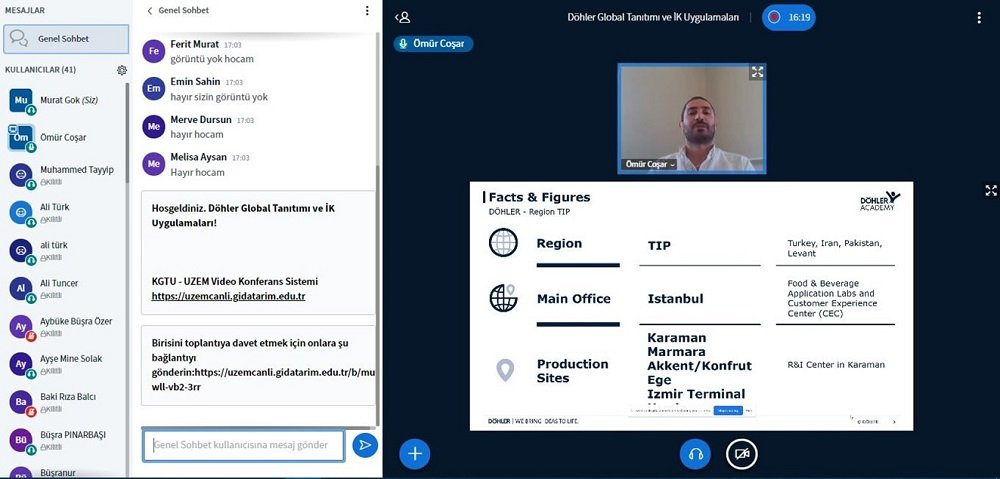Click Murat Gok's avatar in the user list

(x=21, y=101)
